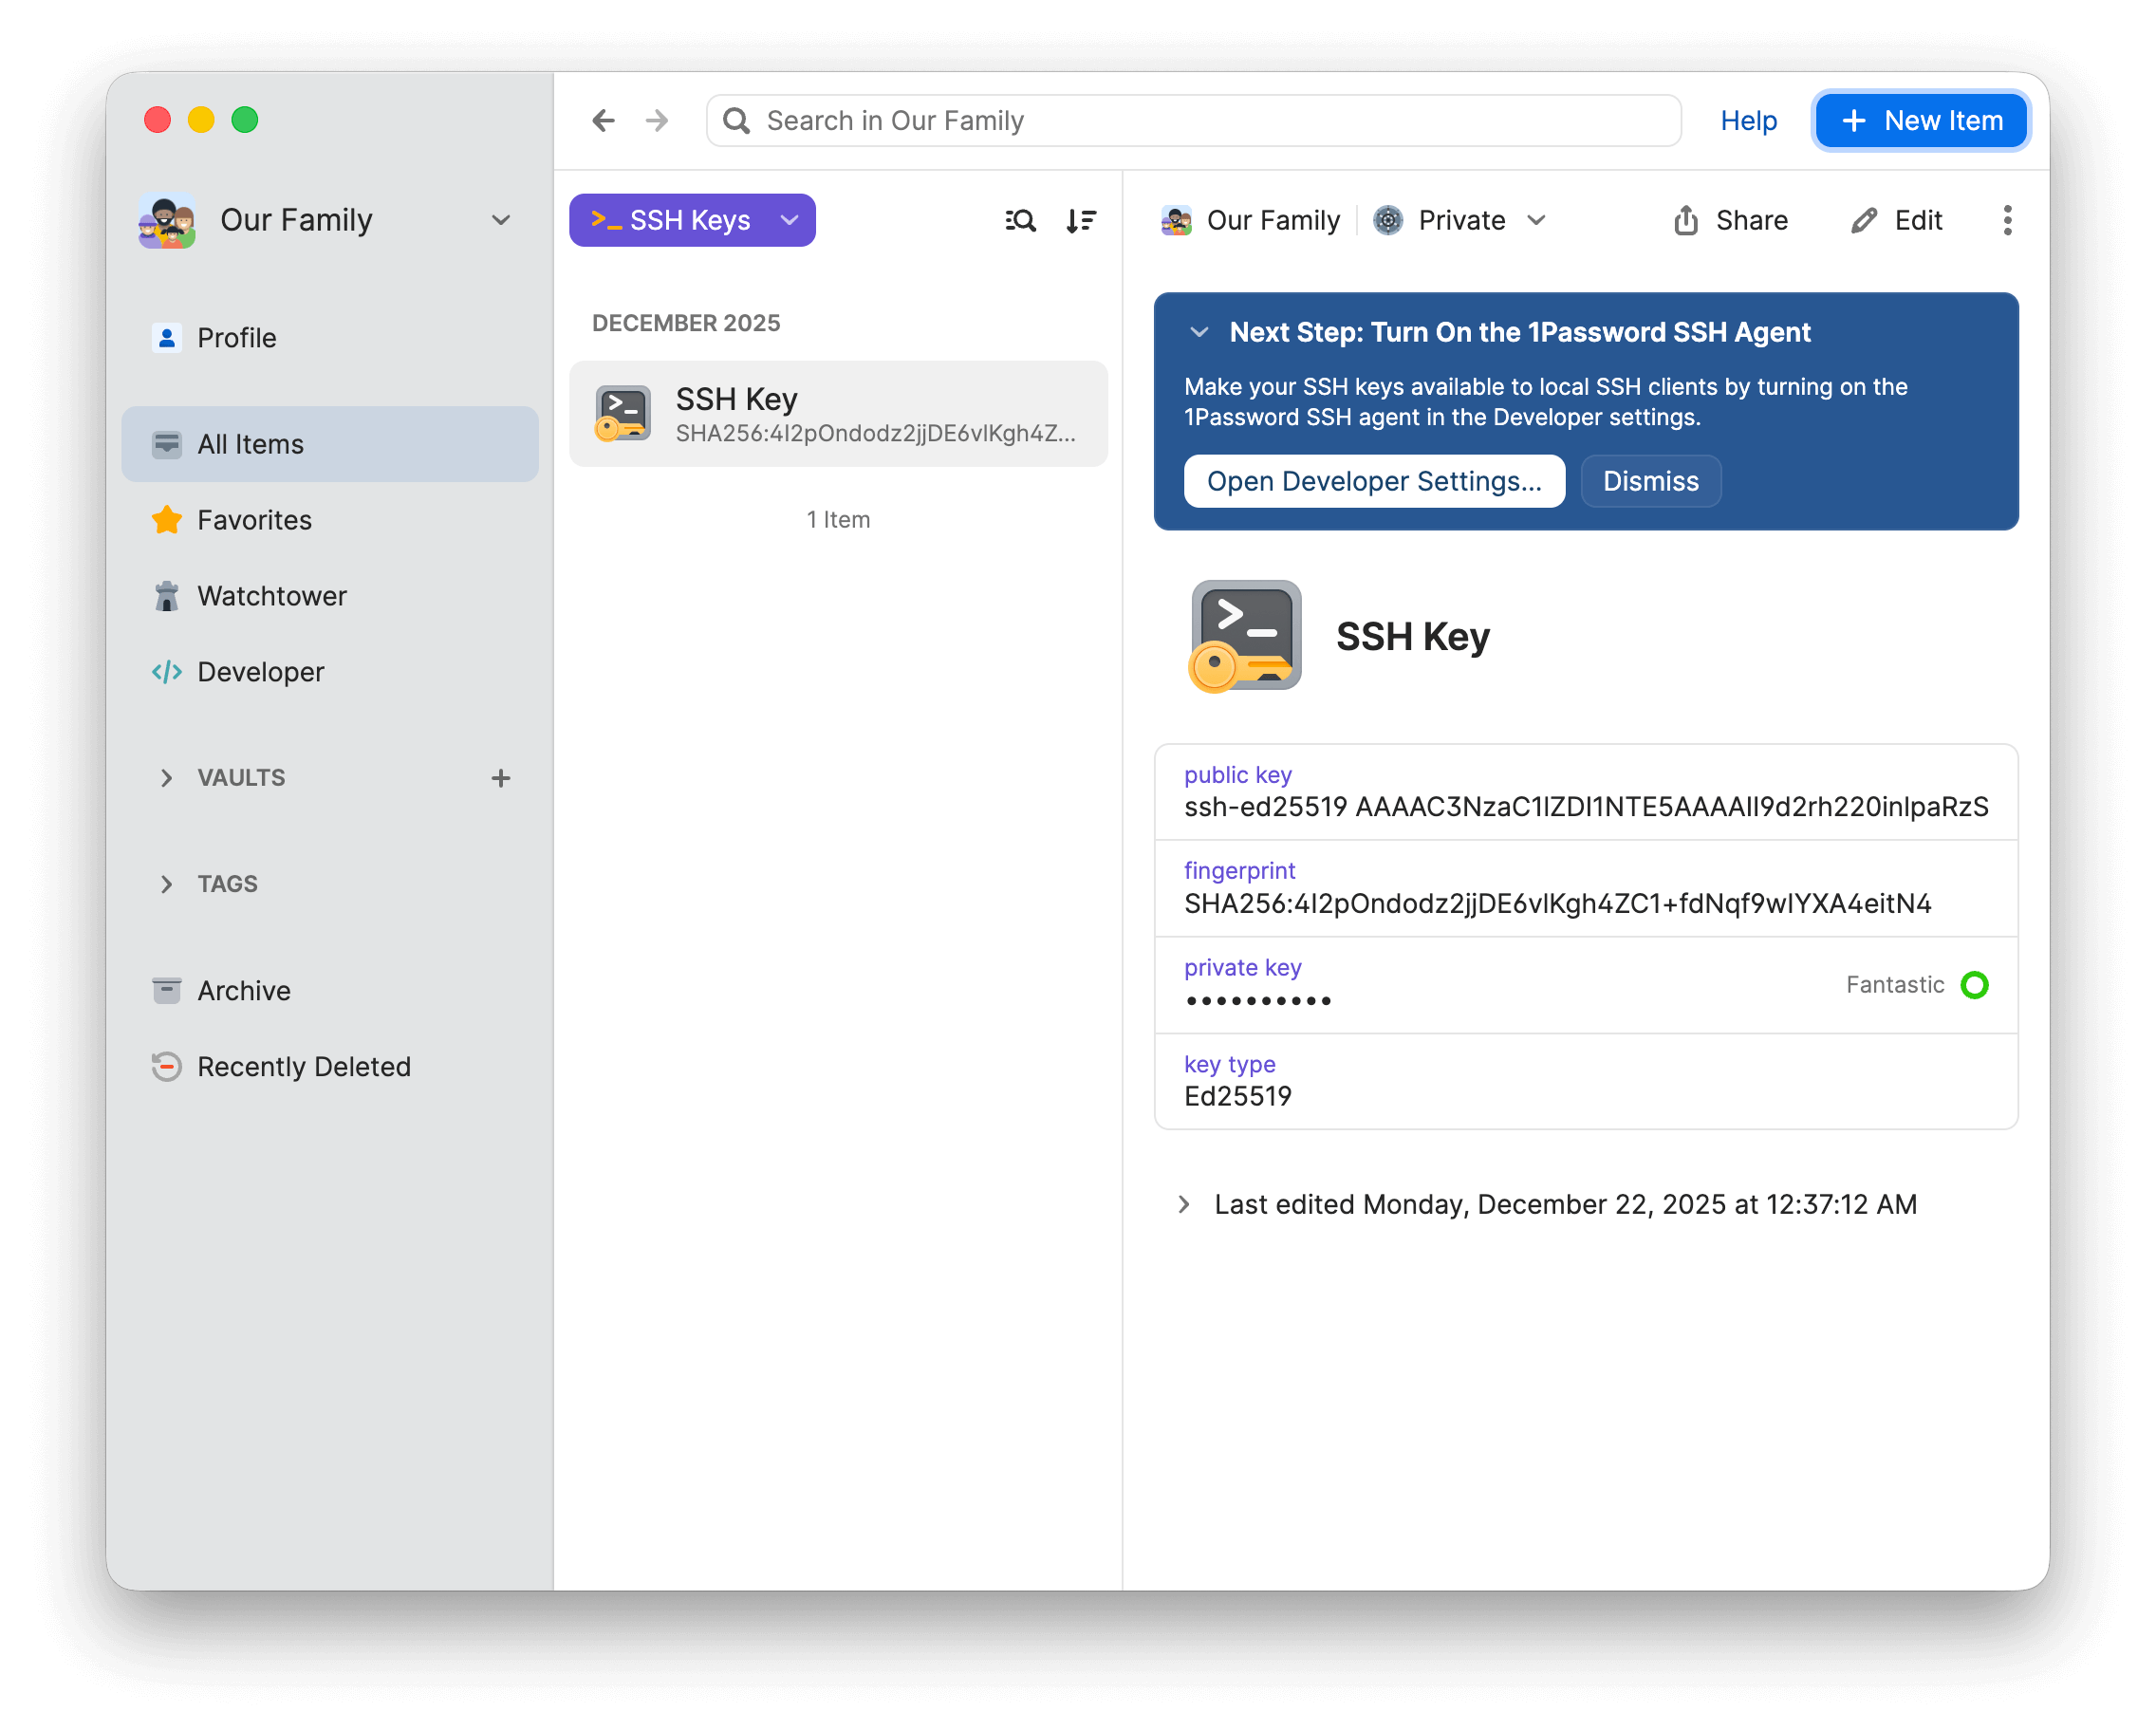Expand the VAULTS section
Screen dimensions: 2156x1731
(167, 778)
